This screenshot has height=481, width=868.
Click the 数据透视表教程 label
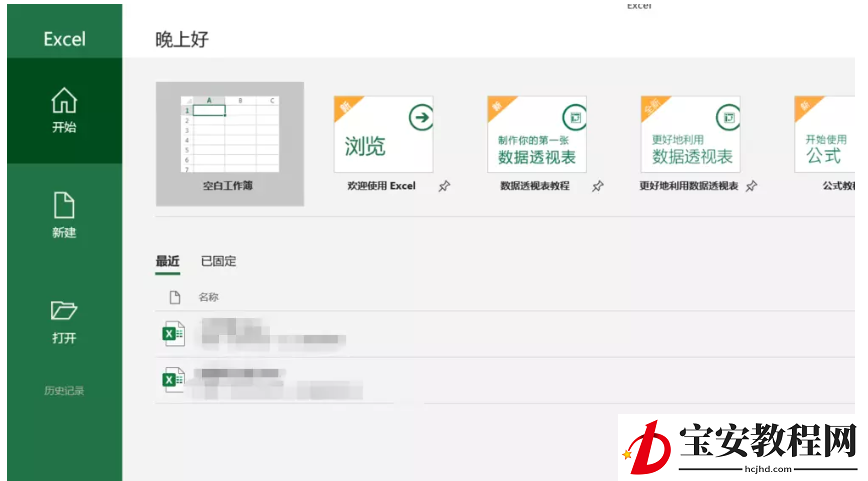535,186
